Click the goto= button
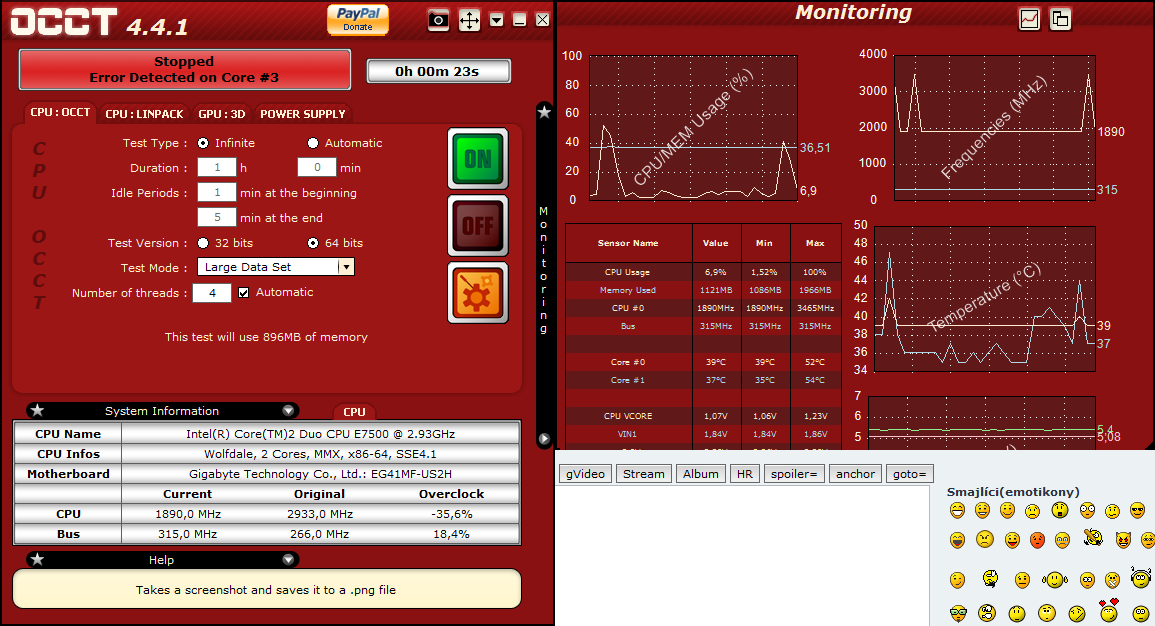The image size is (1155, 626). point(910,474)
